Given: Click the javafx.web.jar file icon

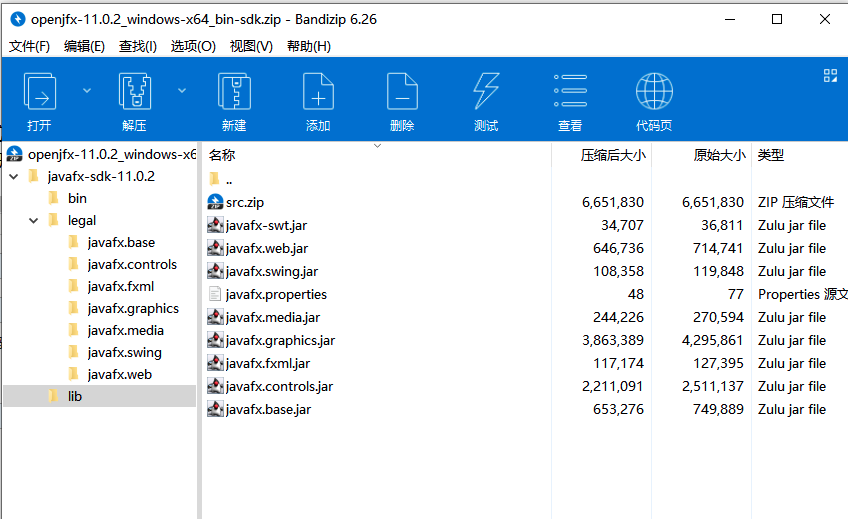Looking at the screenshot, I should pyautogui.click(x=215, y=248).
